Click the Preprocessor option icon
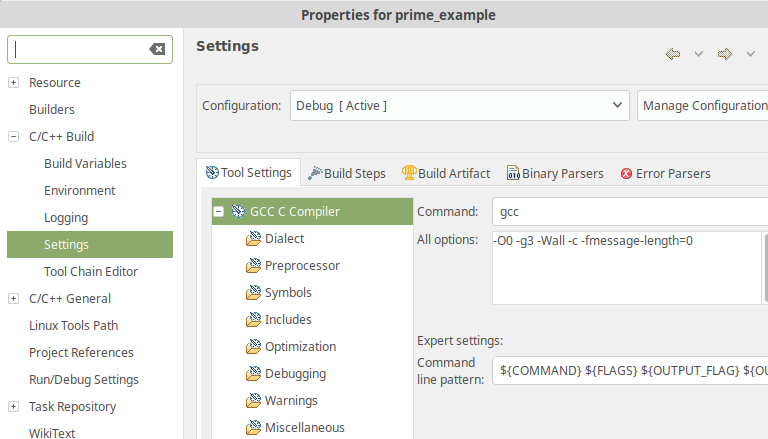The width and height of the screenshot is (768, 439). pos(253,266)
